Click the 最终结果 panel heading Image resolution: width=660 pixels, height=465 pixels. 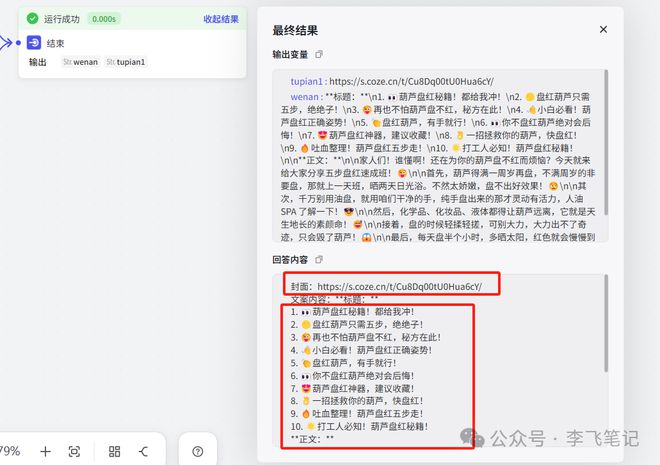click(x=295, y=30)
